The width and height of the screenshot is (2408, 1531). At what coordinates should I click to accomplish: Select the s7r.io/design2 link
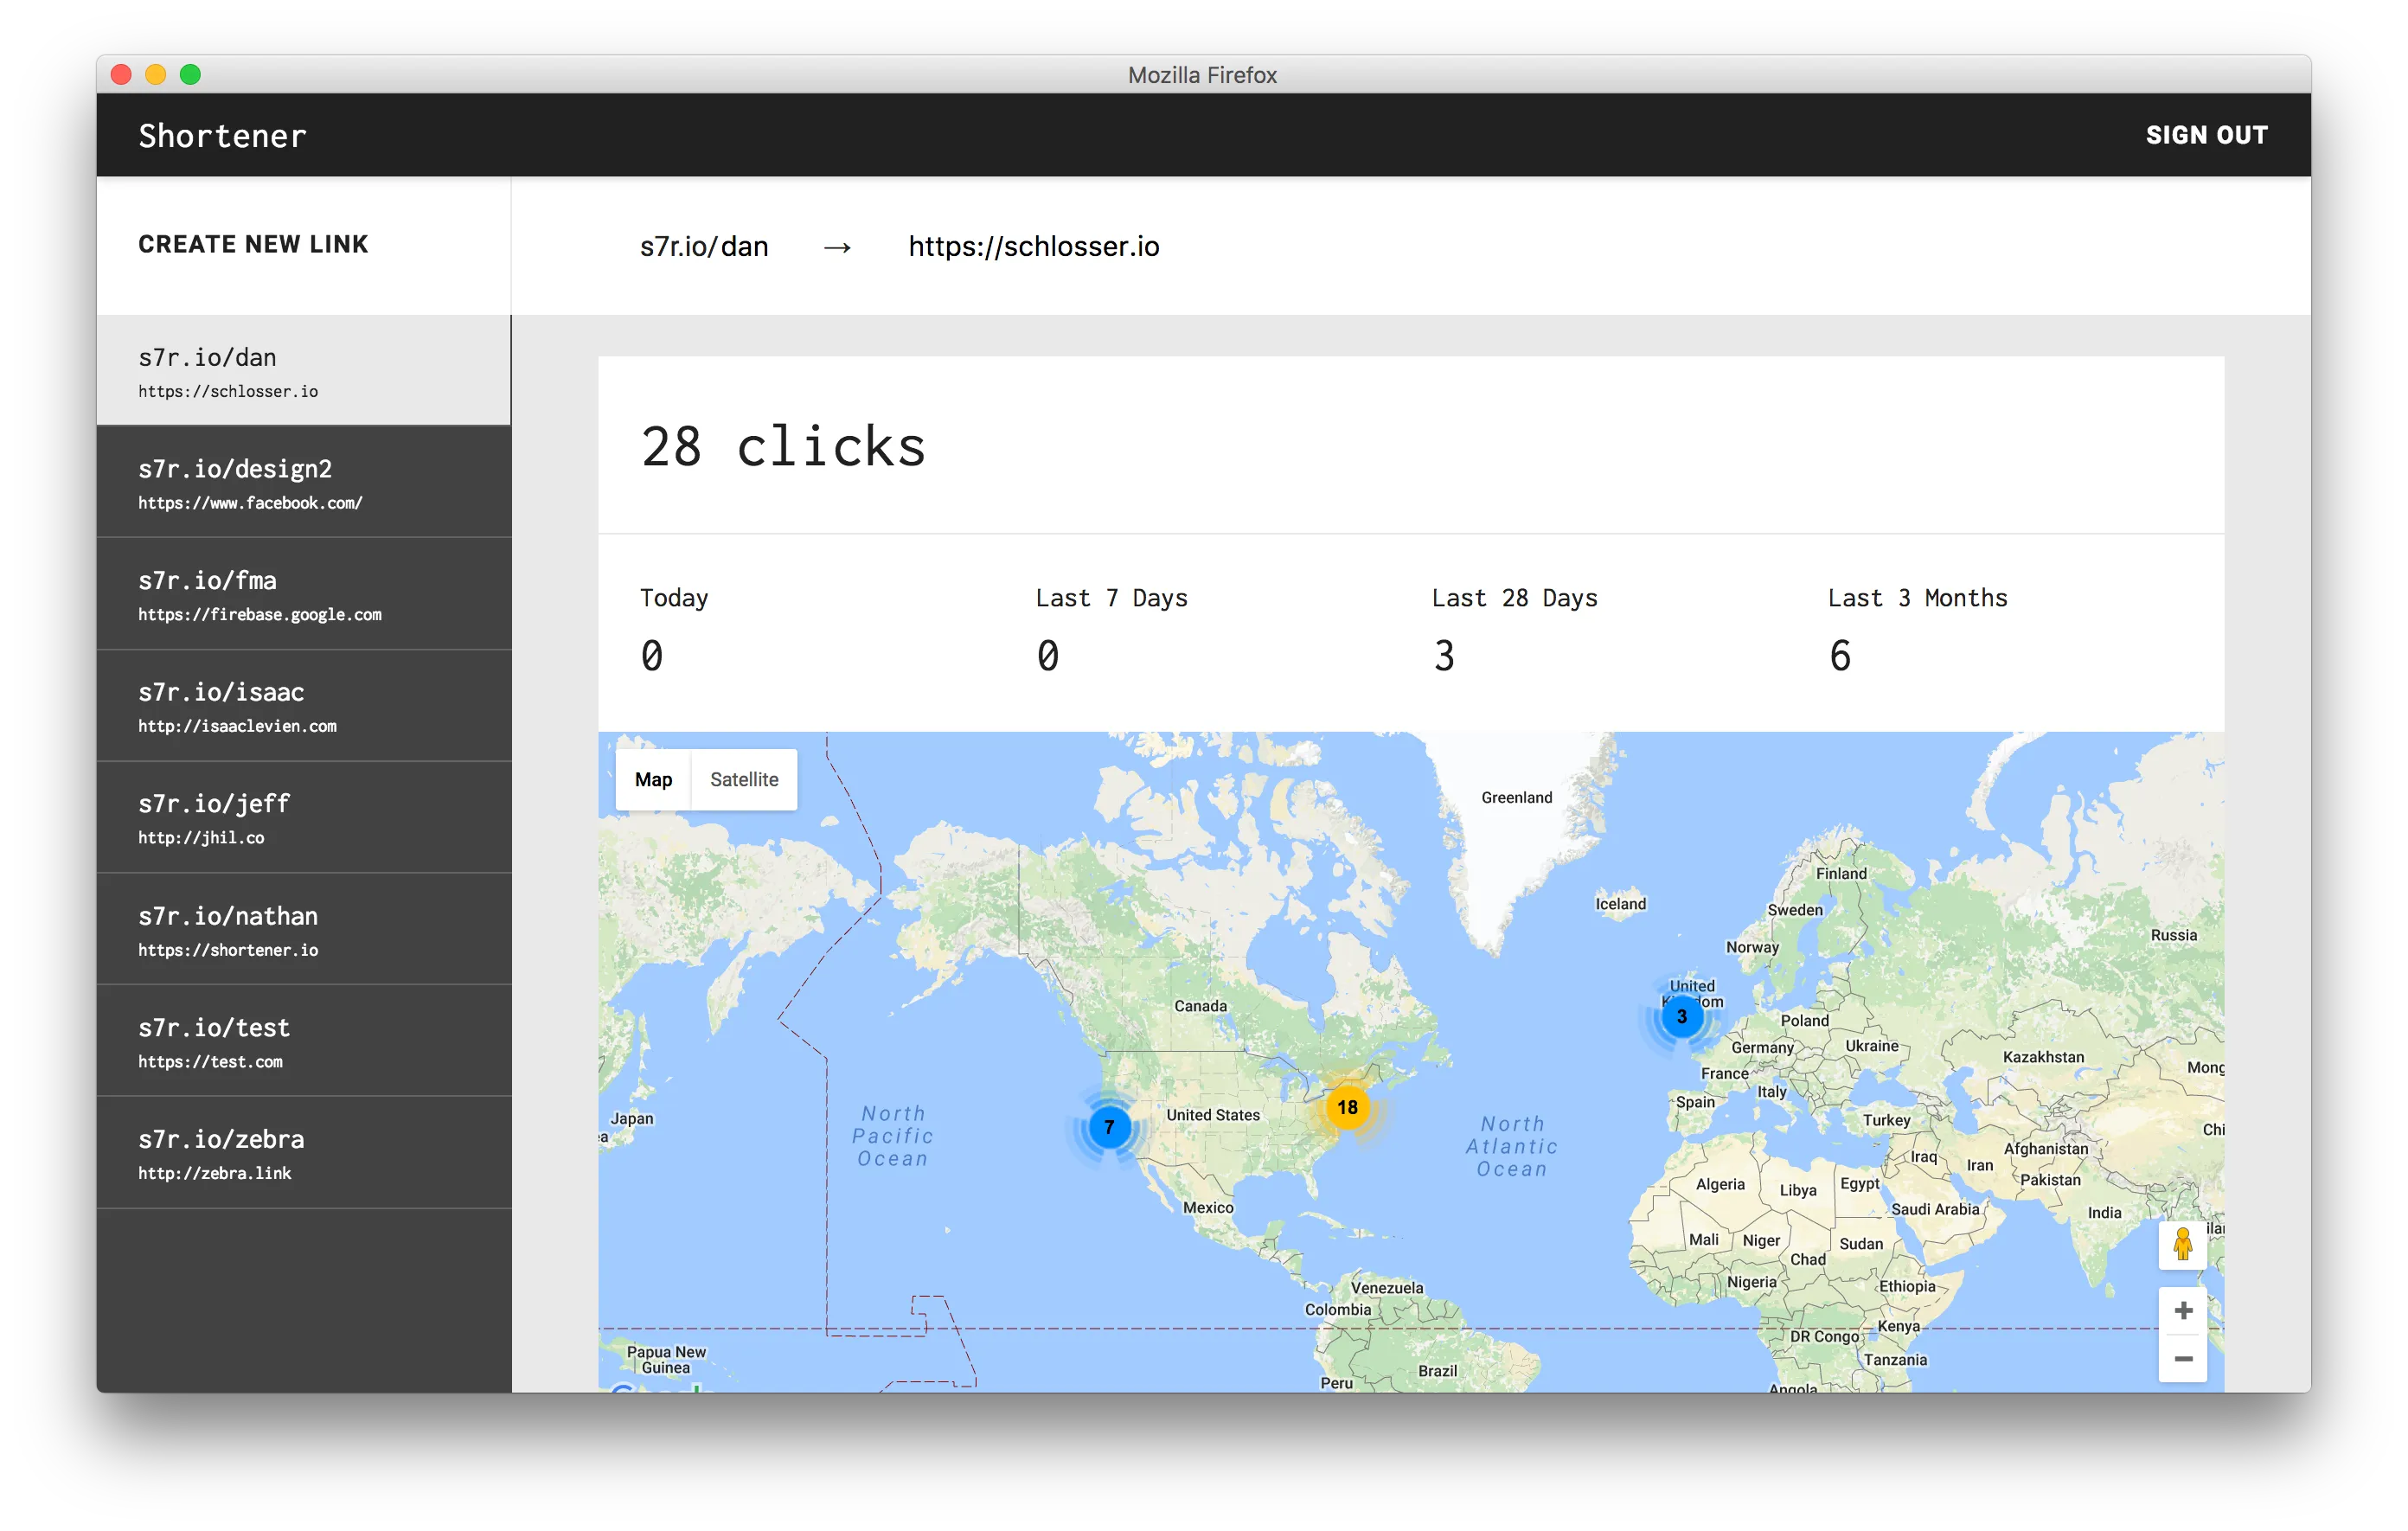(x=303, y=481)
